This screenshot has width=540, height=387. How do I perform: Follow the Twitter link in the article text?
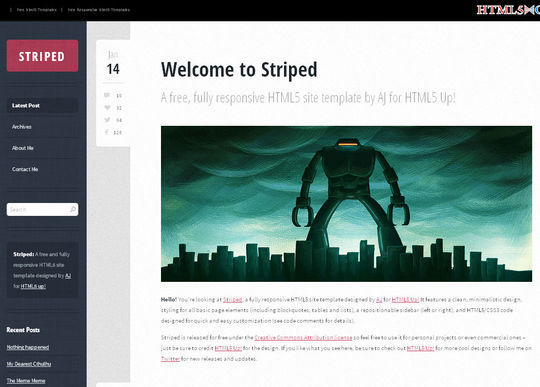click(170, 359)
